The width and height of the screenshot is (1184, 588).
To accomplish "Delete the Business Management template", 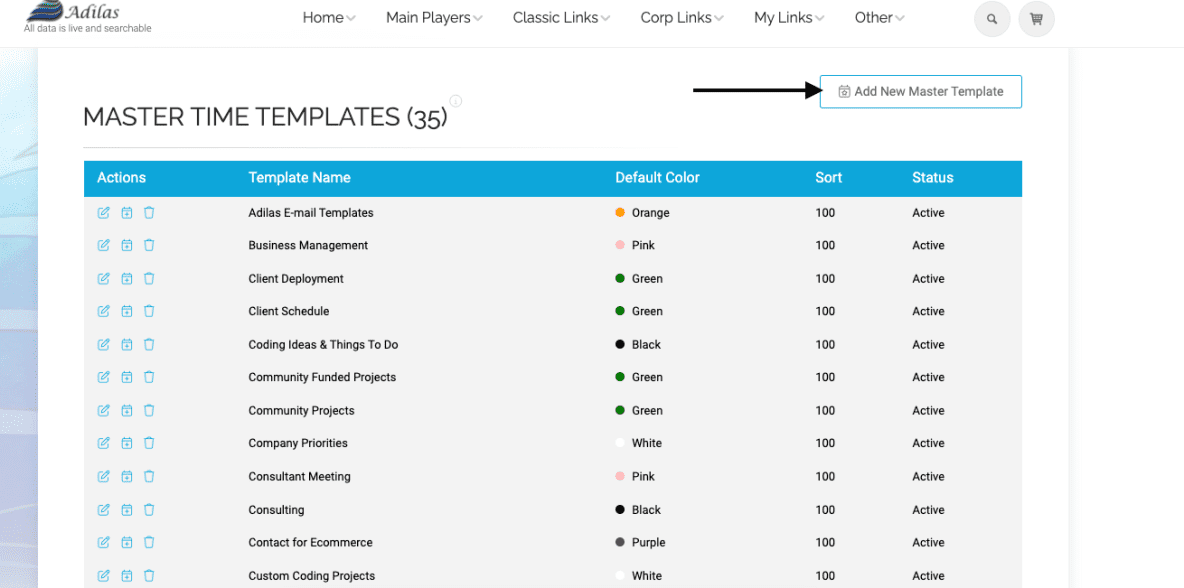I will (x=150, y=245).
